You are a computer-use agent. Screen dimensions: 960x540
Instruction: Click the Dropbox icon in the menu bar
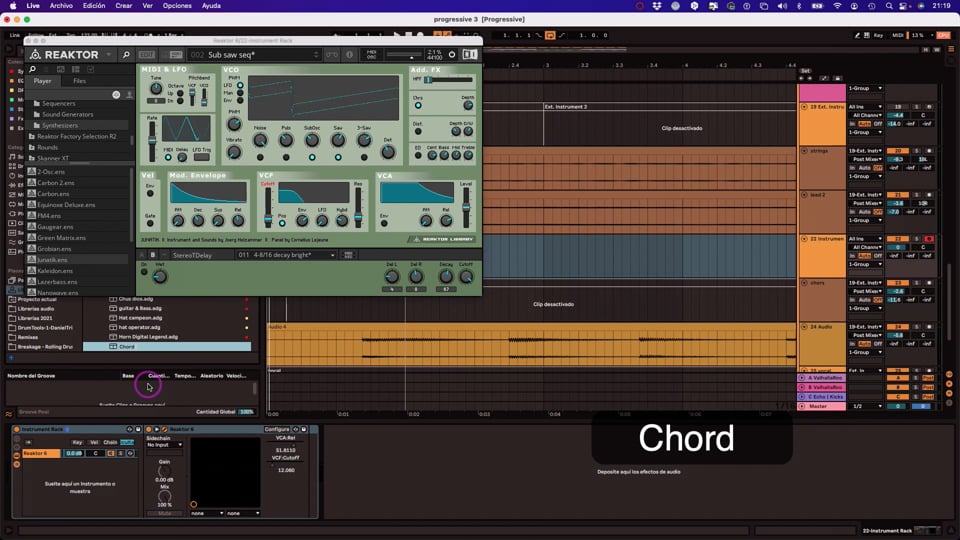click(657, 6)
